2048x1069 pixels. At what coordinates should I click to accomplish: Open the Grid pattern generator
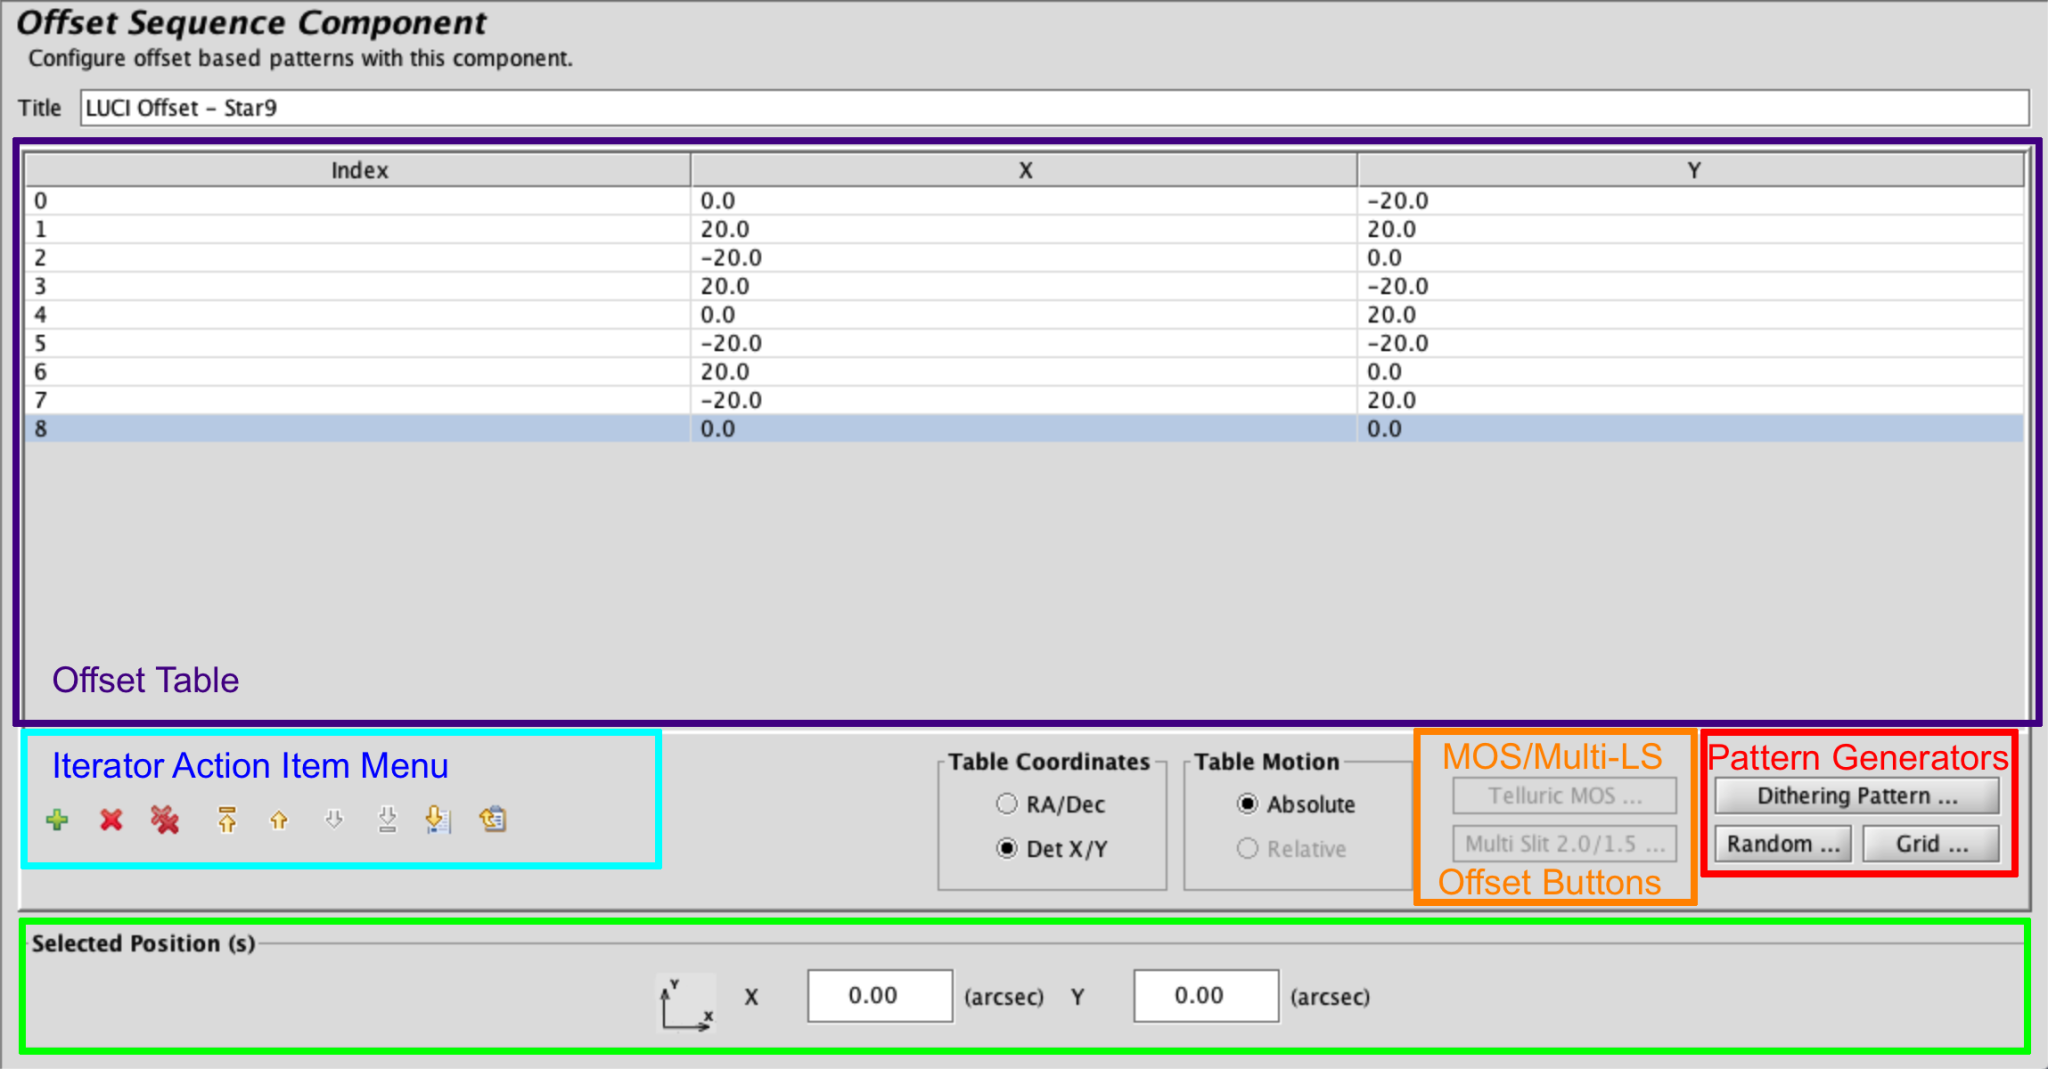click(1931, 843)
